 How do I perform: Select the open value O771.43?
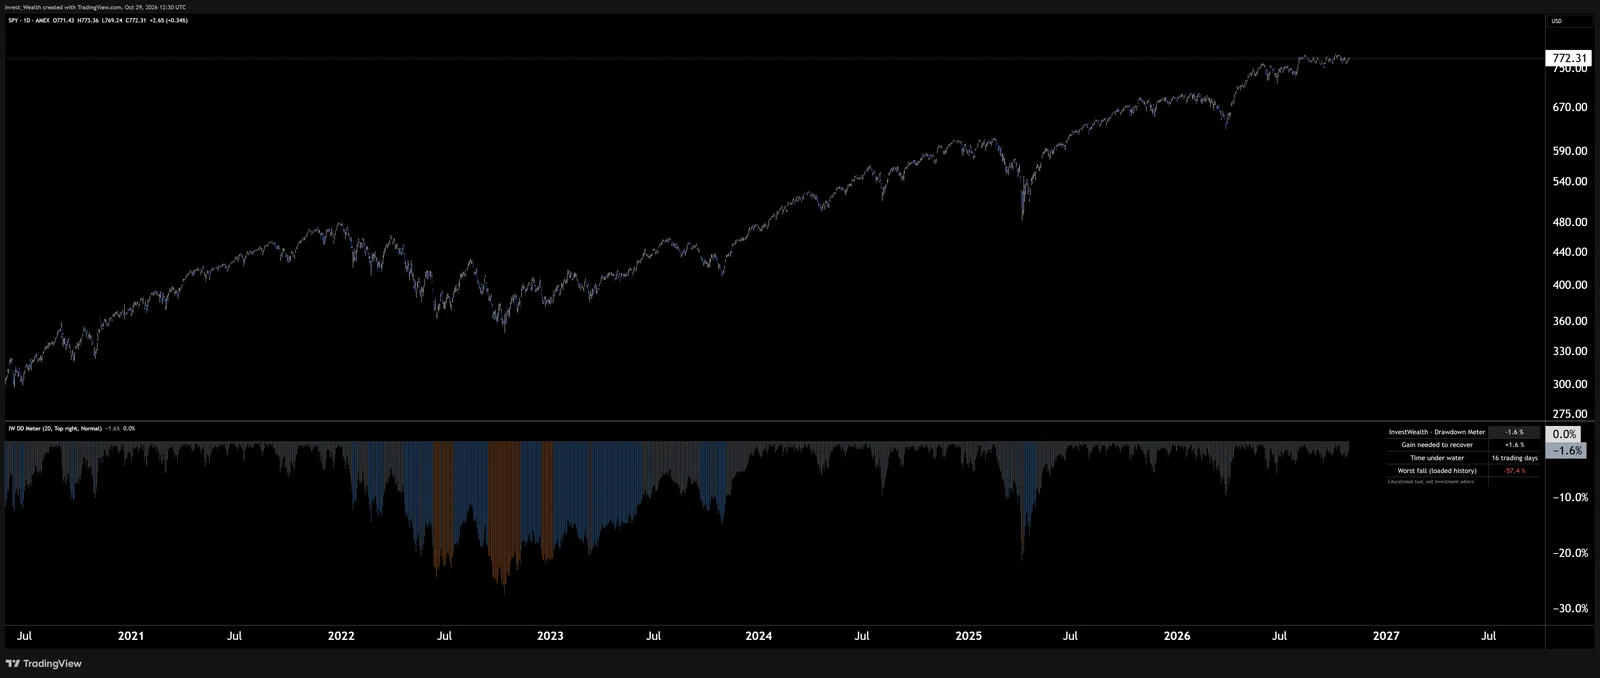pyautogui.click(x=63, y=20)
